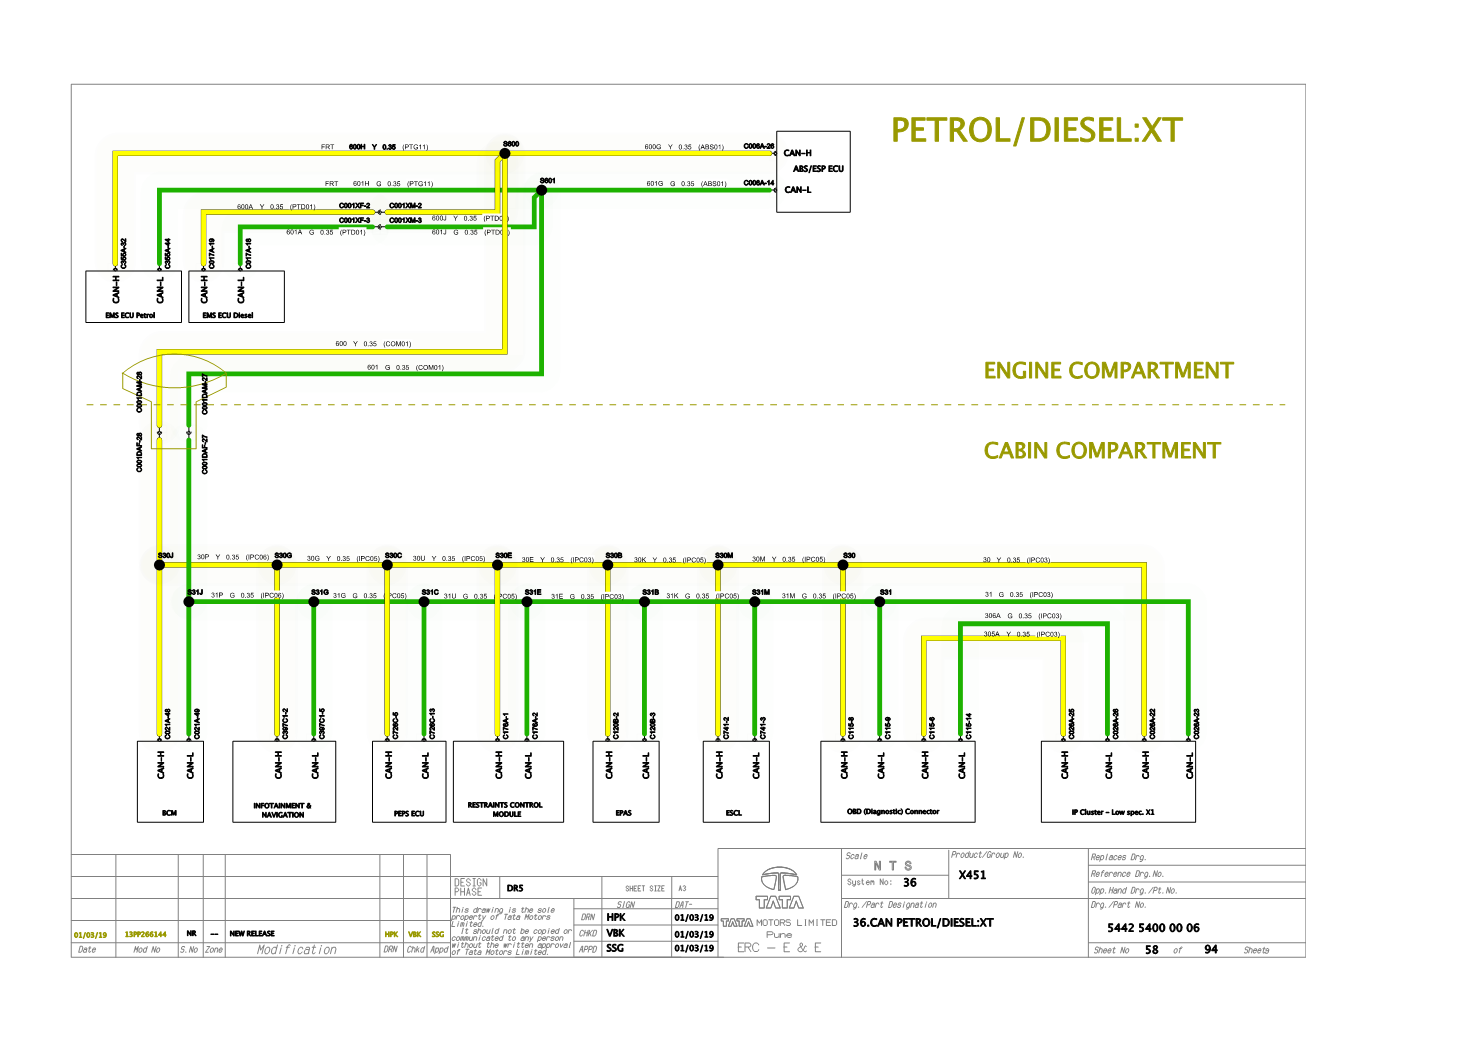Click CAN-L inside the ABS/ESP ECU box
The image size is (1473, 1040).
click(x=798, y=189)
